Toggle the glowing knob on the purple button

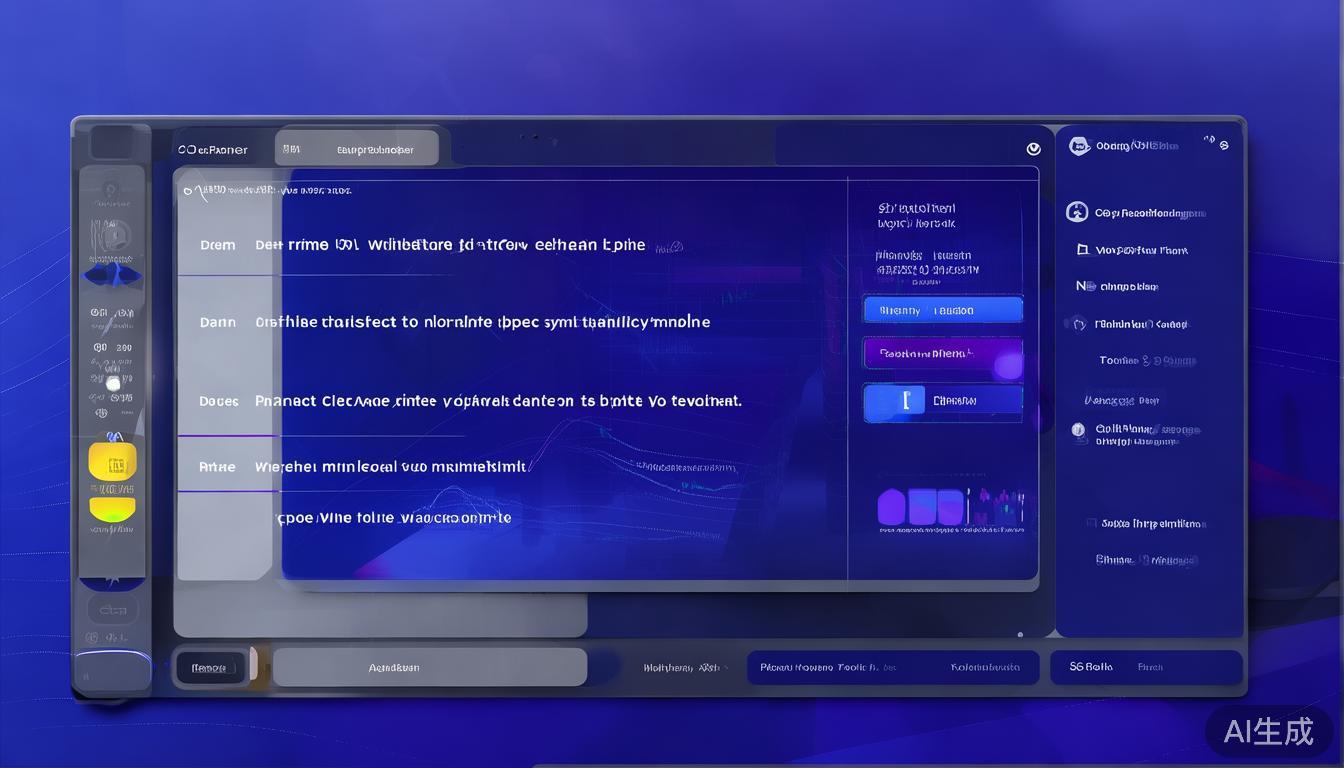(1007, 365)
